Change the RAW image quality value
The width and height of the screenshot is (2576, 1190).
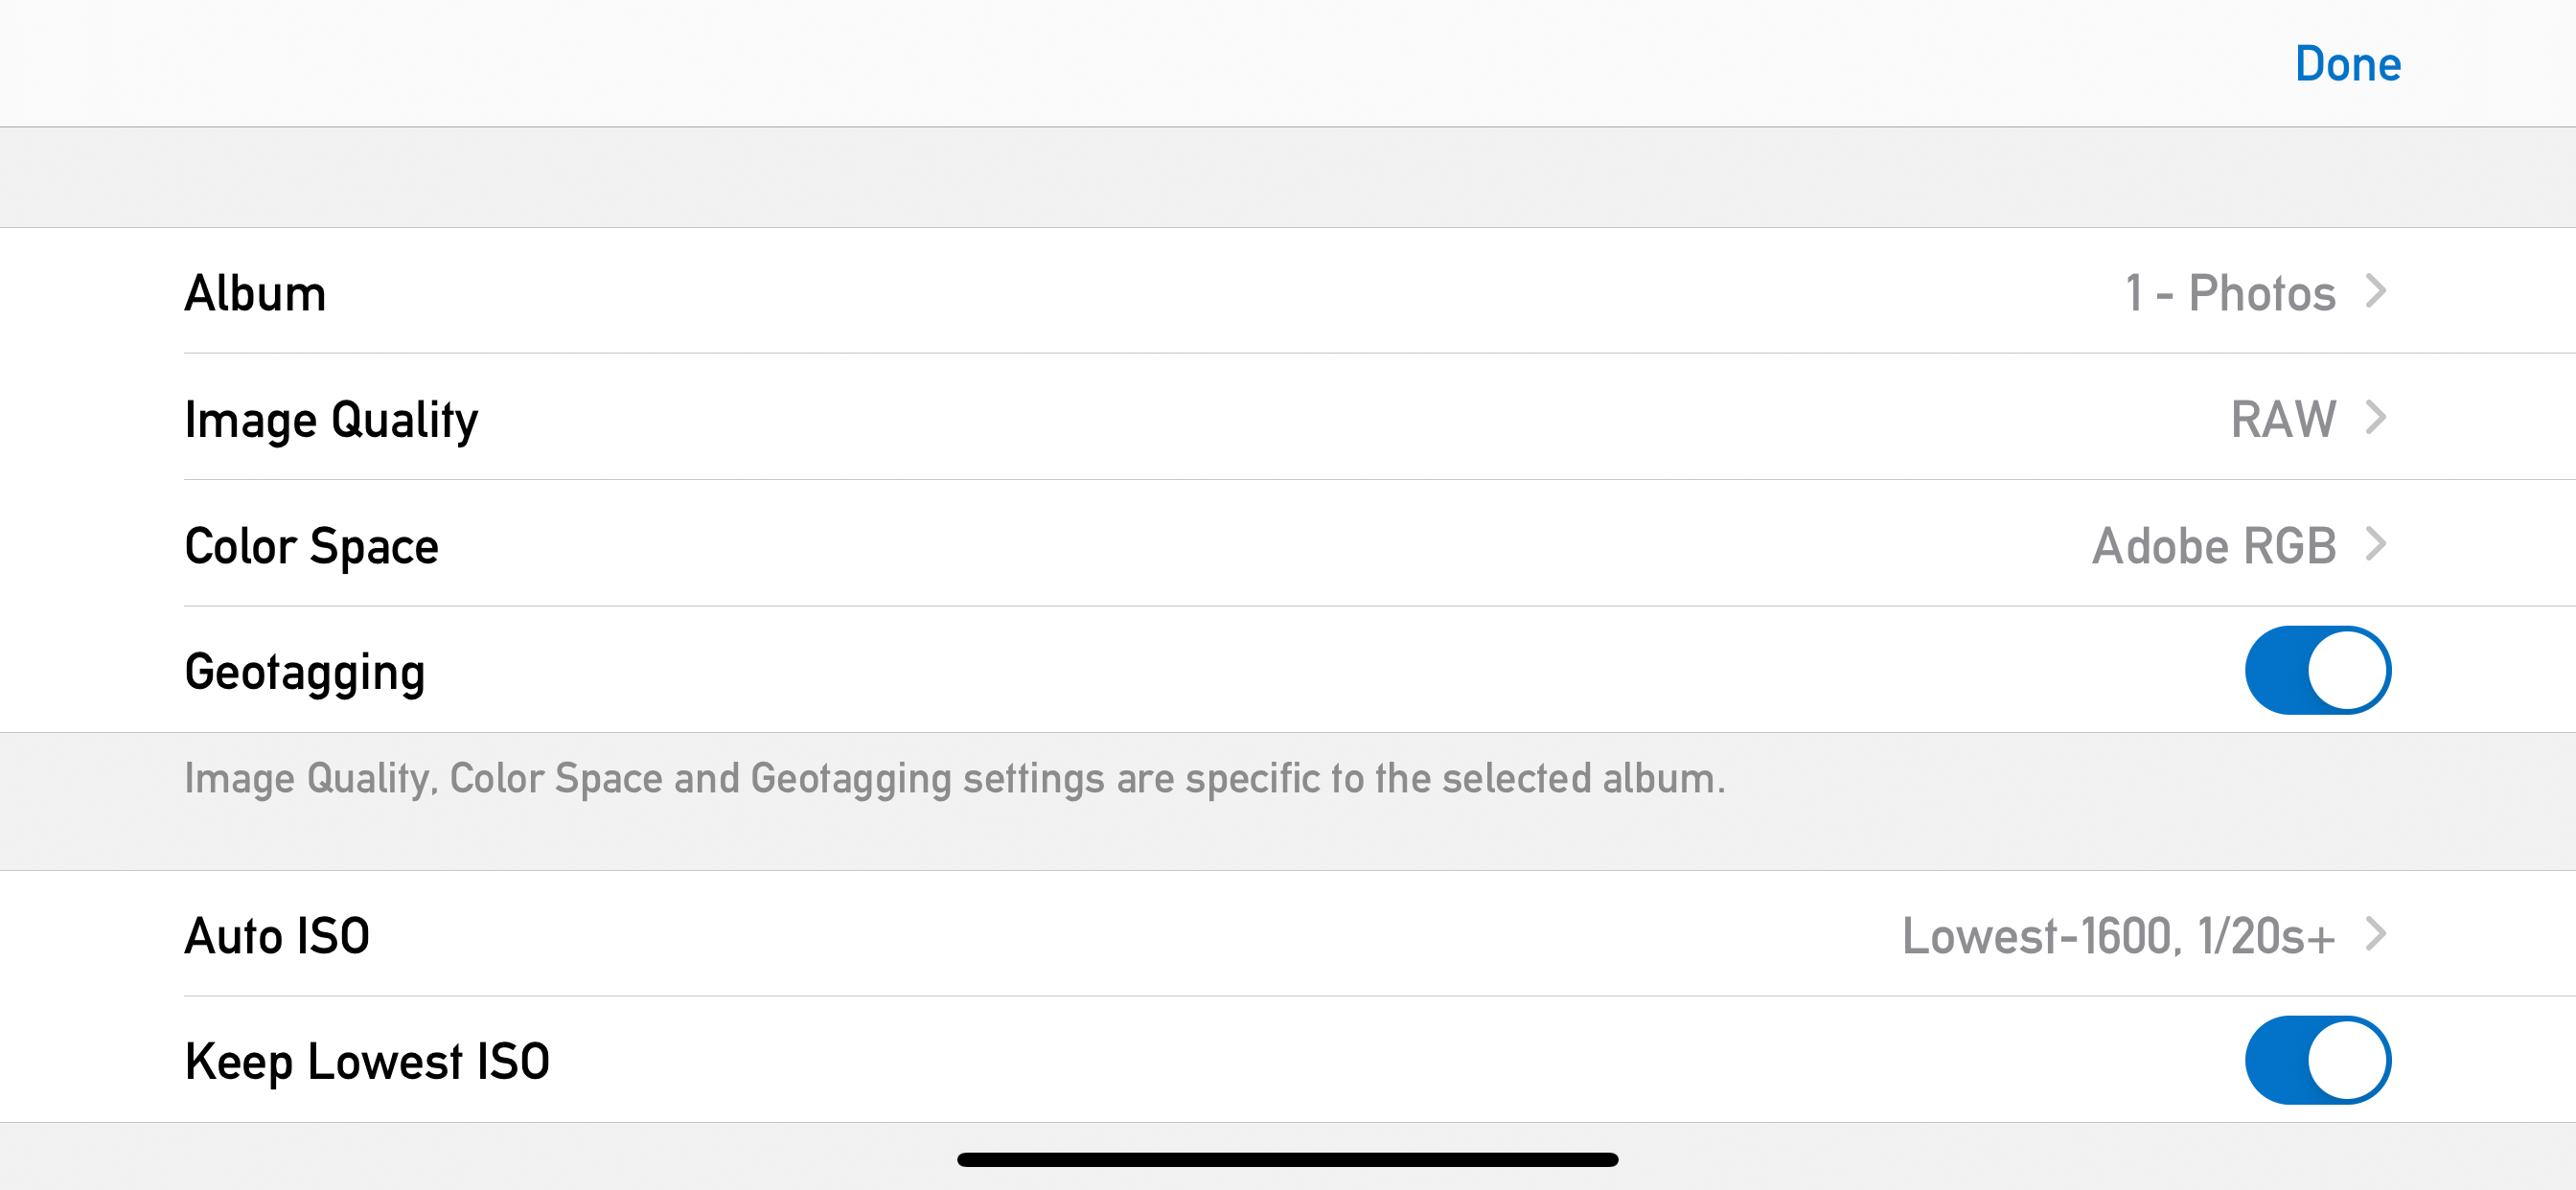point(2283,419)
